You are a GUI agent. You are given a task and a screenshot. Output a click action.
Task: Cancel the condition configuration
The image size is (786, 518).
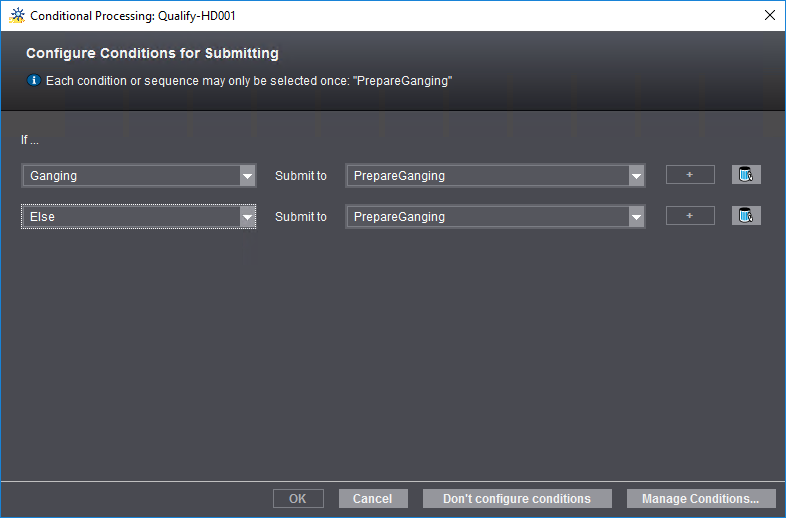click(372, 498)
